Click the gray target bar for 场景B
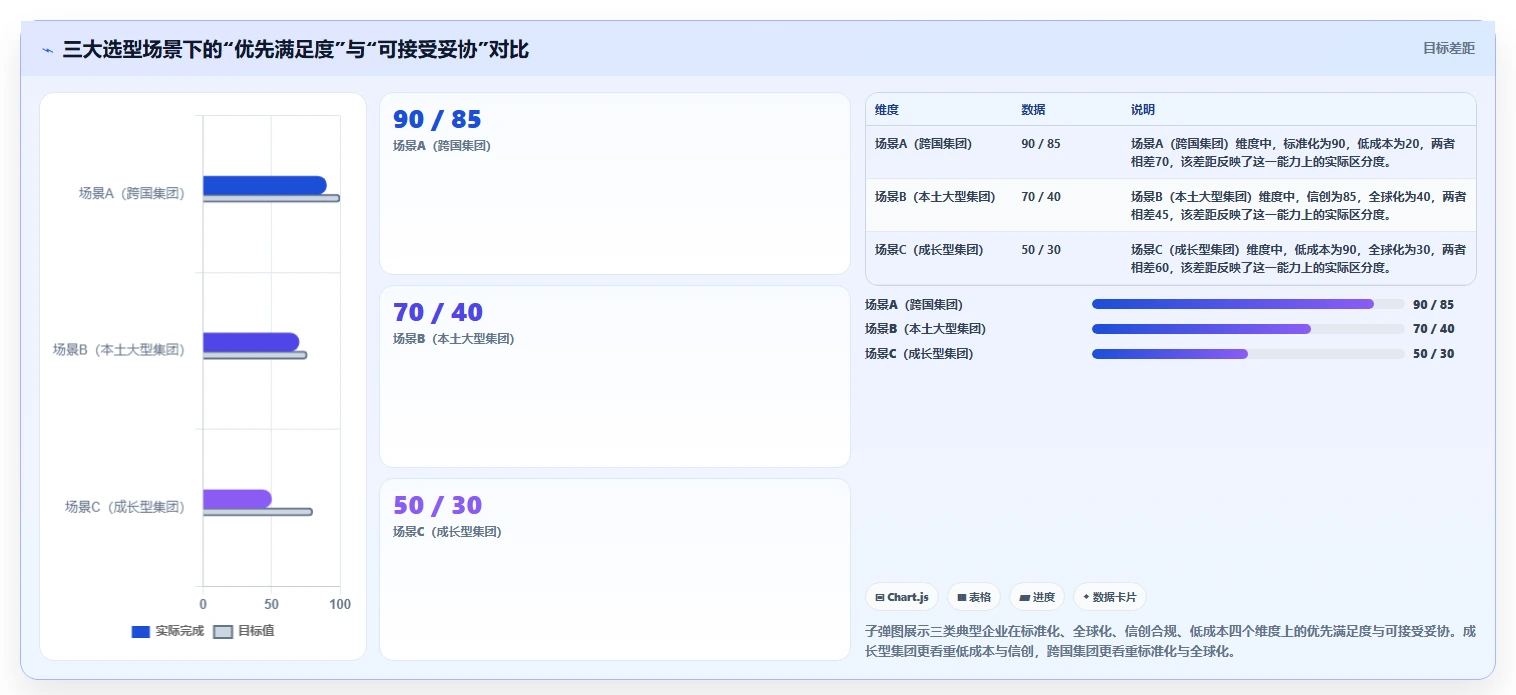 [x=254, y=355]
